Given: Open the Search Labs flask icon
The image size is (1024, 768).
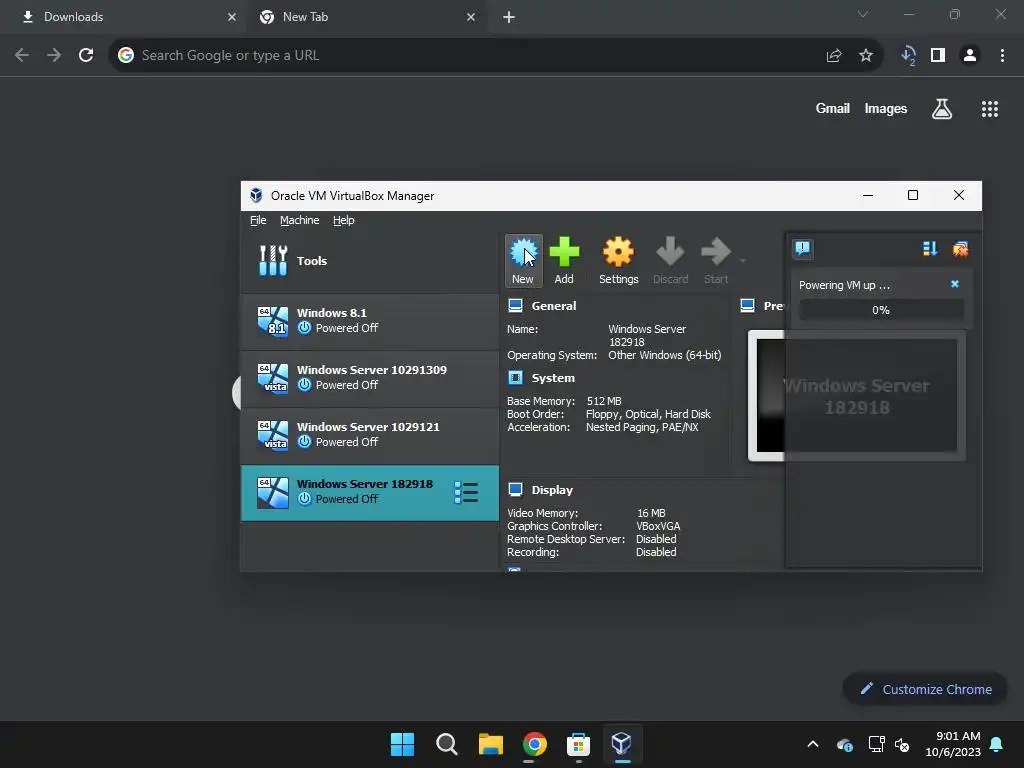Looking at the screenshot, I should [x=942, y=109].
